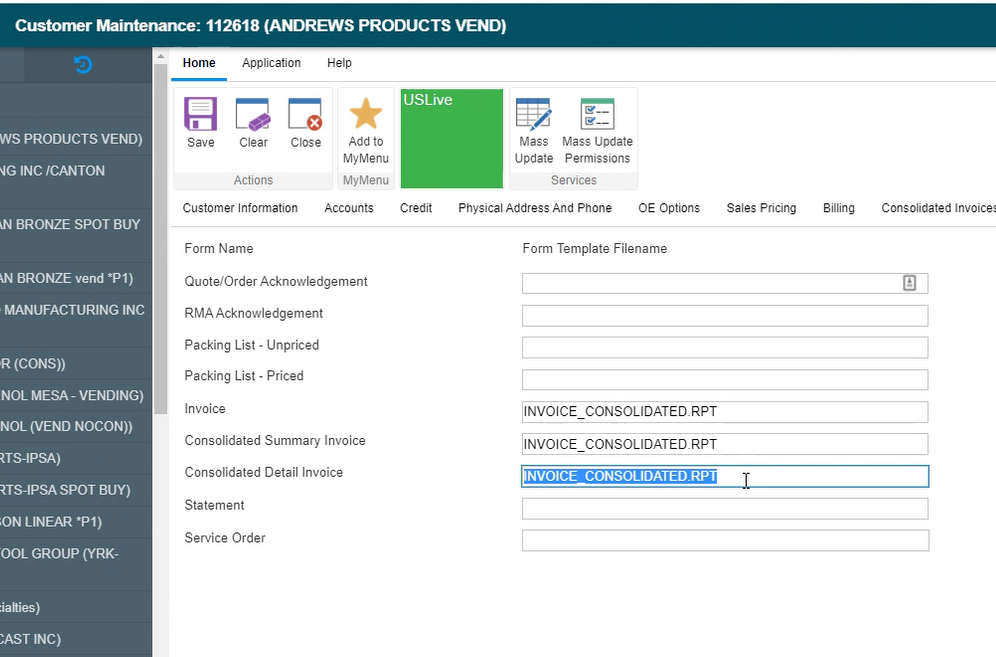Add to MyMenu star icon
This screenshot has height=657, width=996.
365,115
